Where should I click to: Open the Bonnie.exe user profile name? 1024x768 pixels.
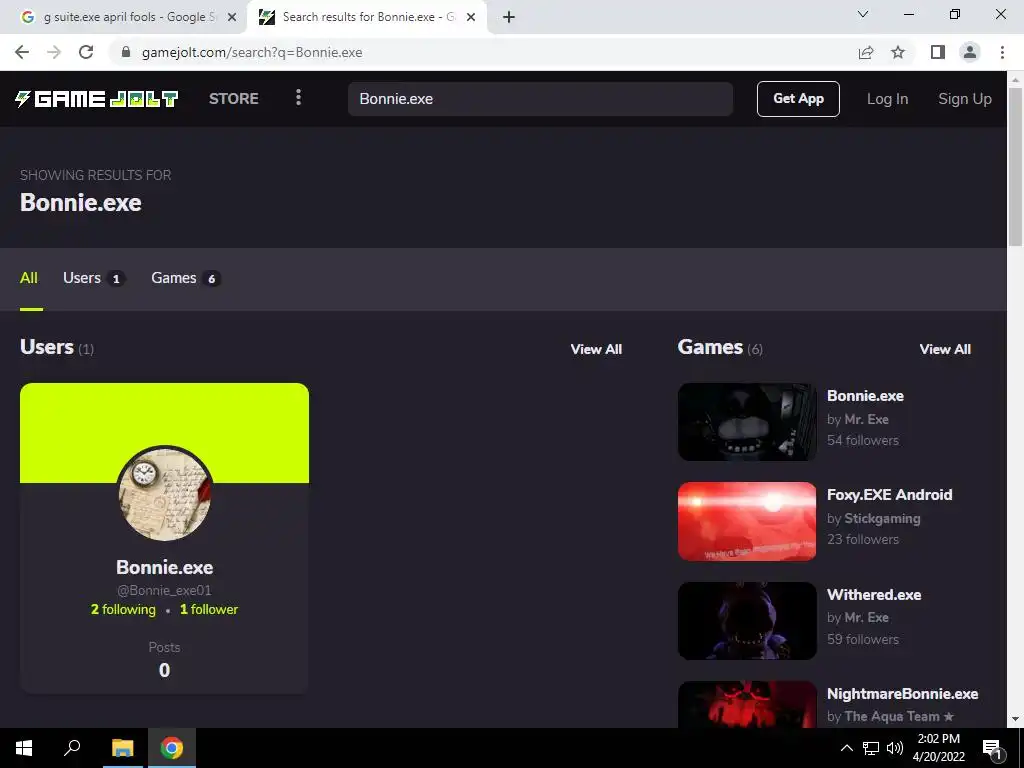(165, 567)
